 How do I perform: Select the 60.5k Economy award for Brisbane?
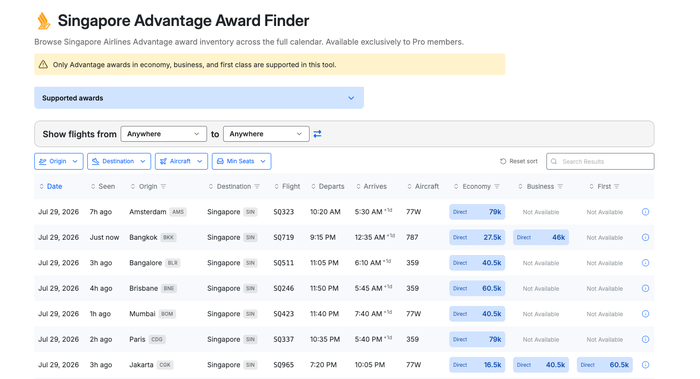[477, 288]
